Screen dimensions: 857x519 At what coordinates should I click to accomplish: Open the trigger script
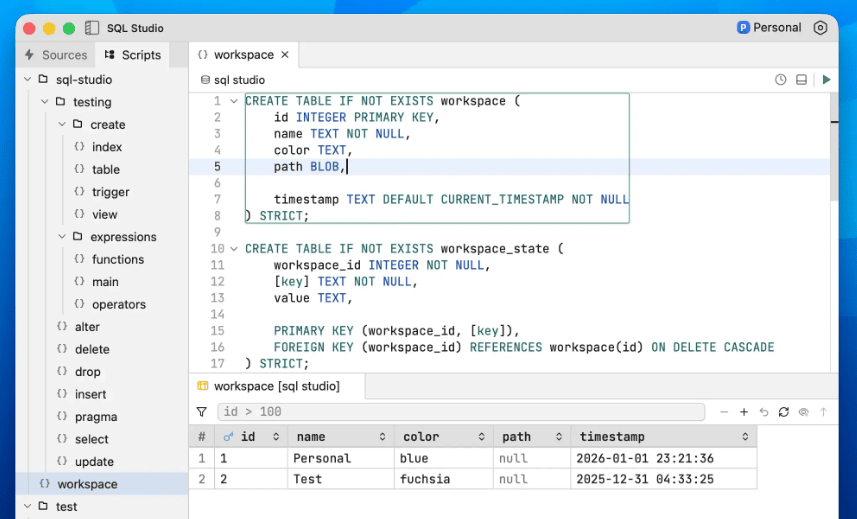pyautogui.click(x=110, y=192)
